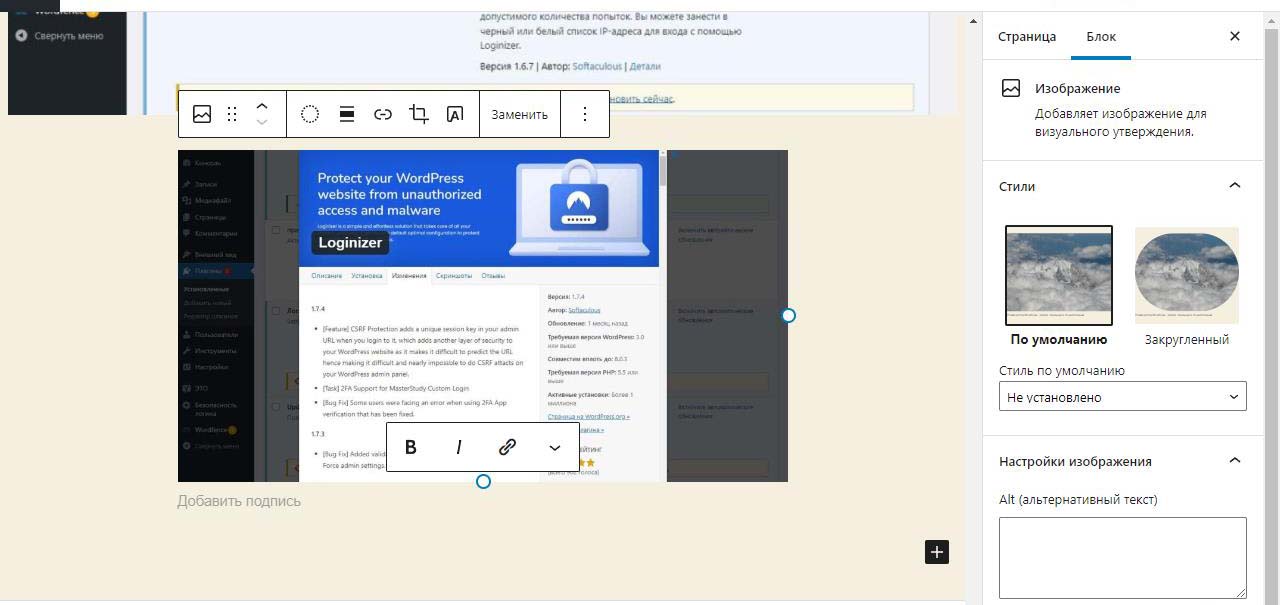Click the image block type icon
This screenshot has width=1280, height=605.
coord(202,114)
